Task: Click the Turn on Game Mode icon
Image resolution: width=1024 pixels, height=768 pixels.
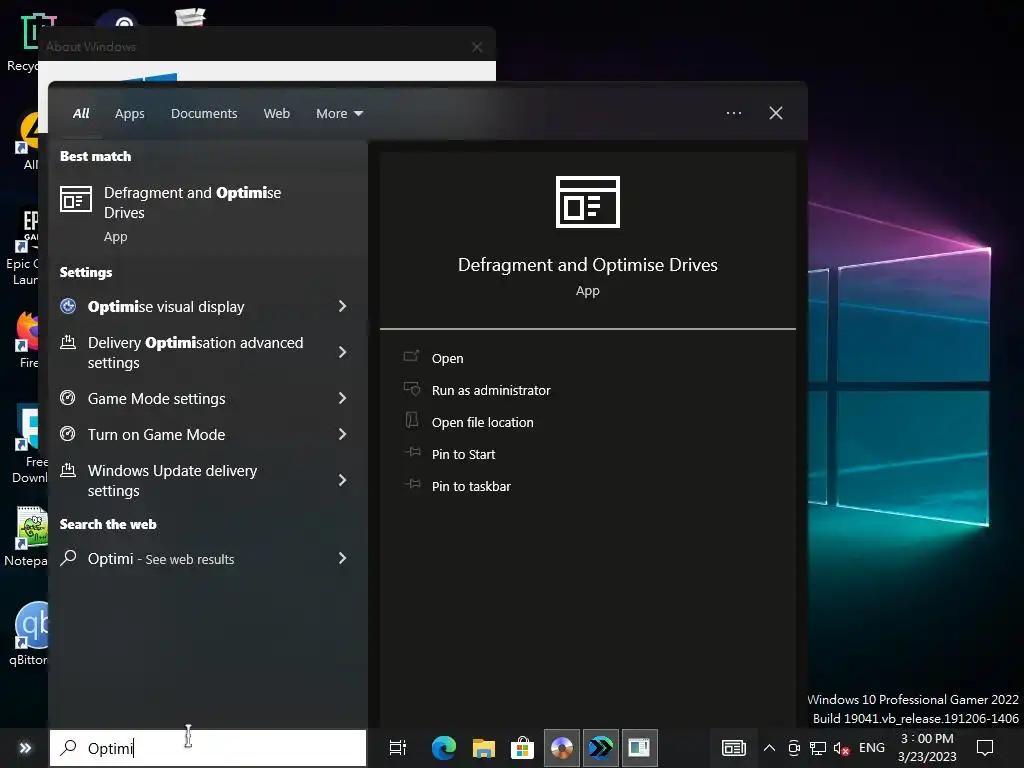Action: pyautogui.click(x=68, y=434)
